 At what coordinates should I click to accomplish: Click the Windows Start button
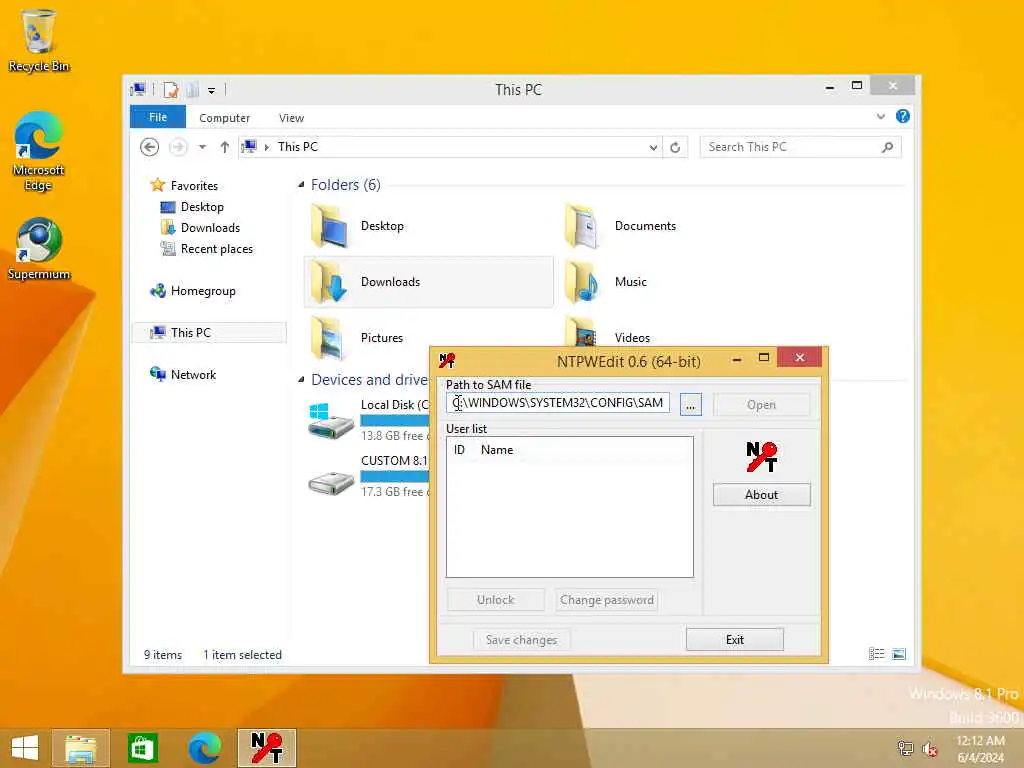pyautogui.click(x=25, y=748)
